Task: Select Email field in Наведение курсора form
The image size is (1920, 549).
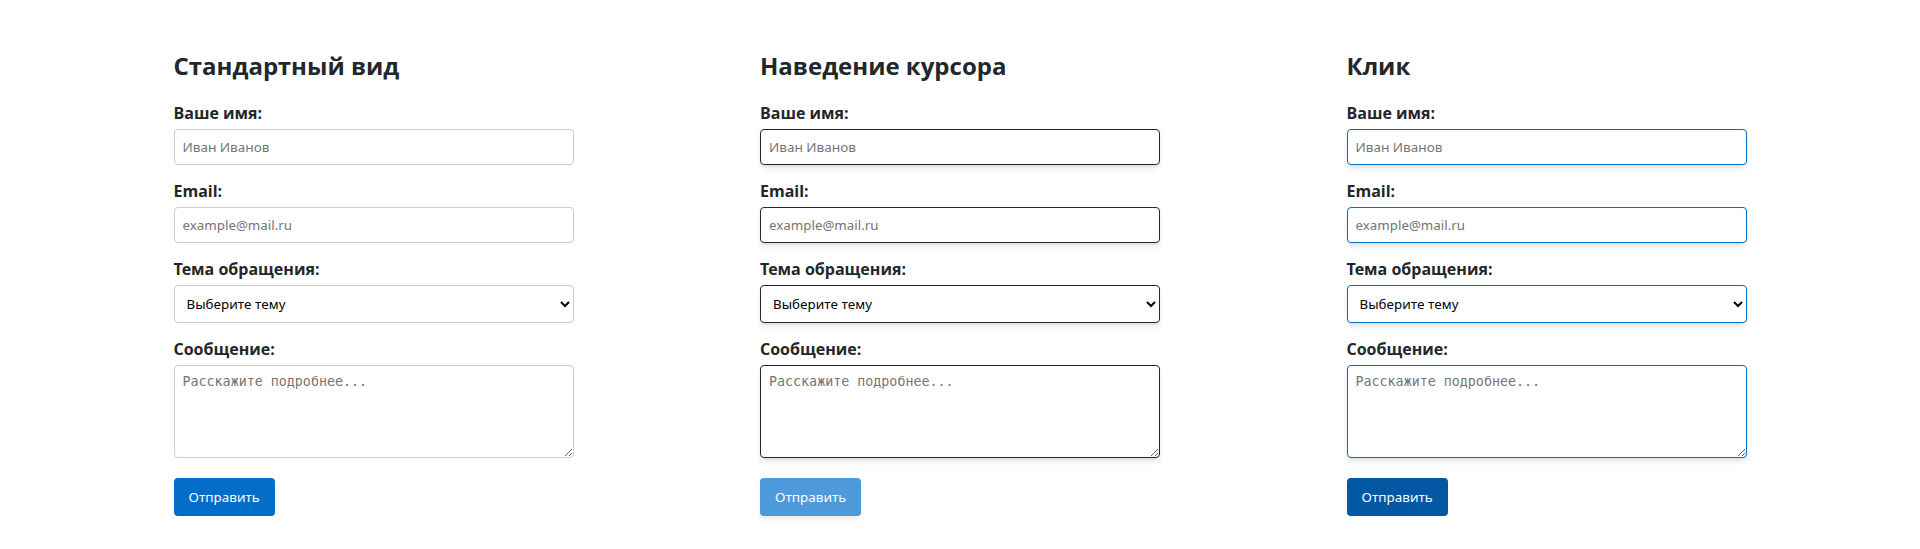Action: 959,225
